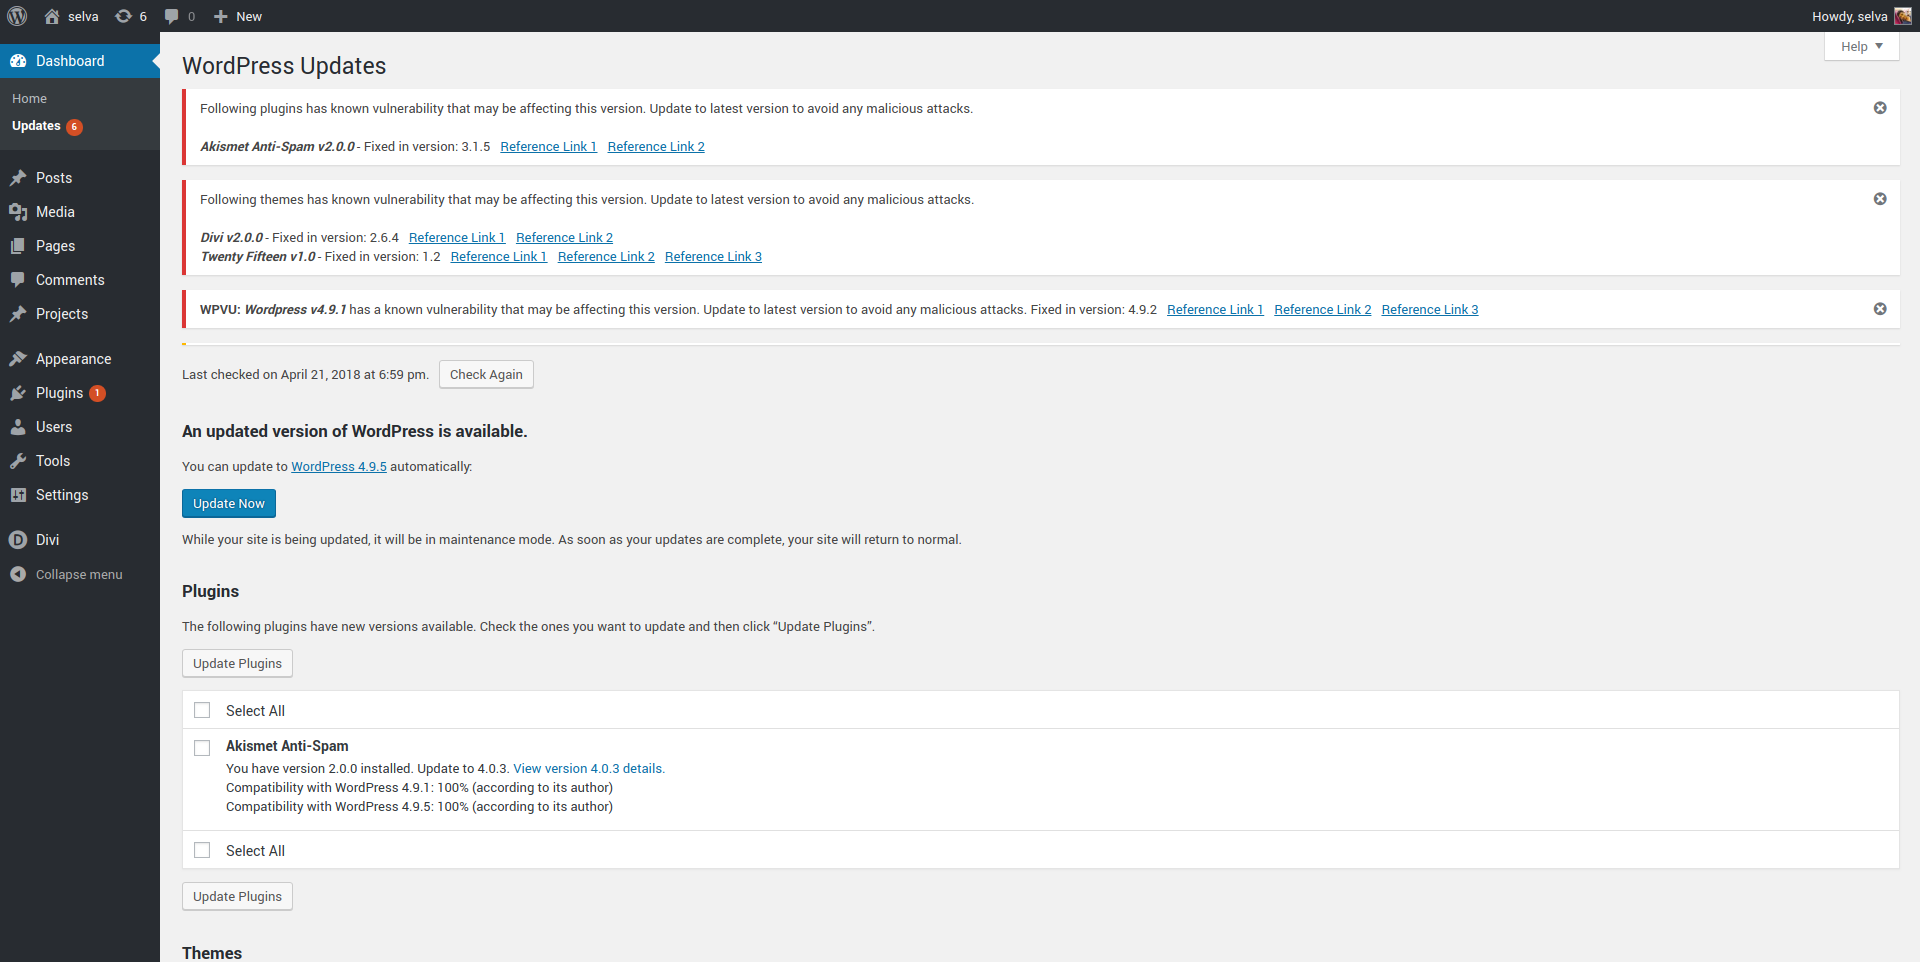The width and height of the screenshot is (1920, 962).
Task: Open the Settings menu label
Action: (62, 495)
